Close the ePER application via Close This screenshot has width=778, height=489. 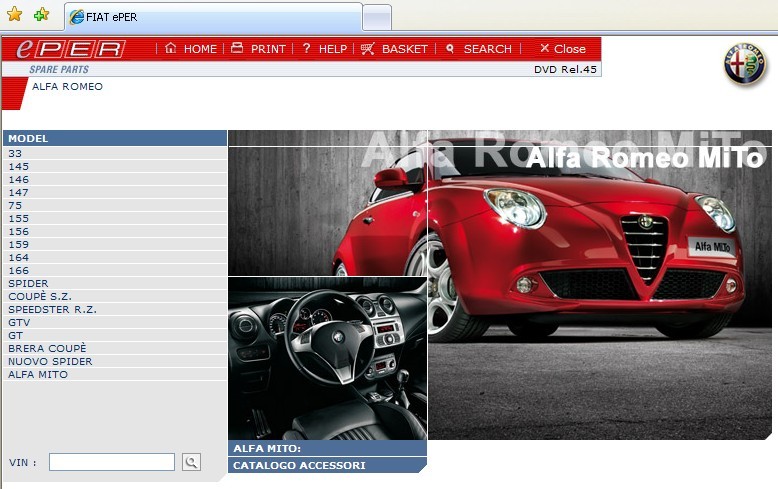click(562, 48)
